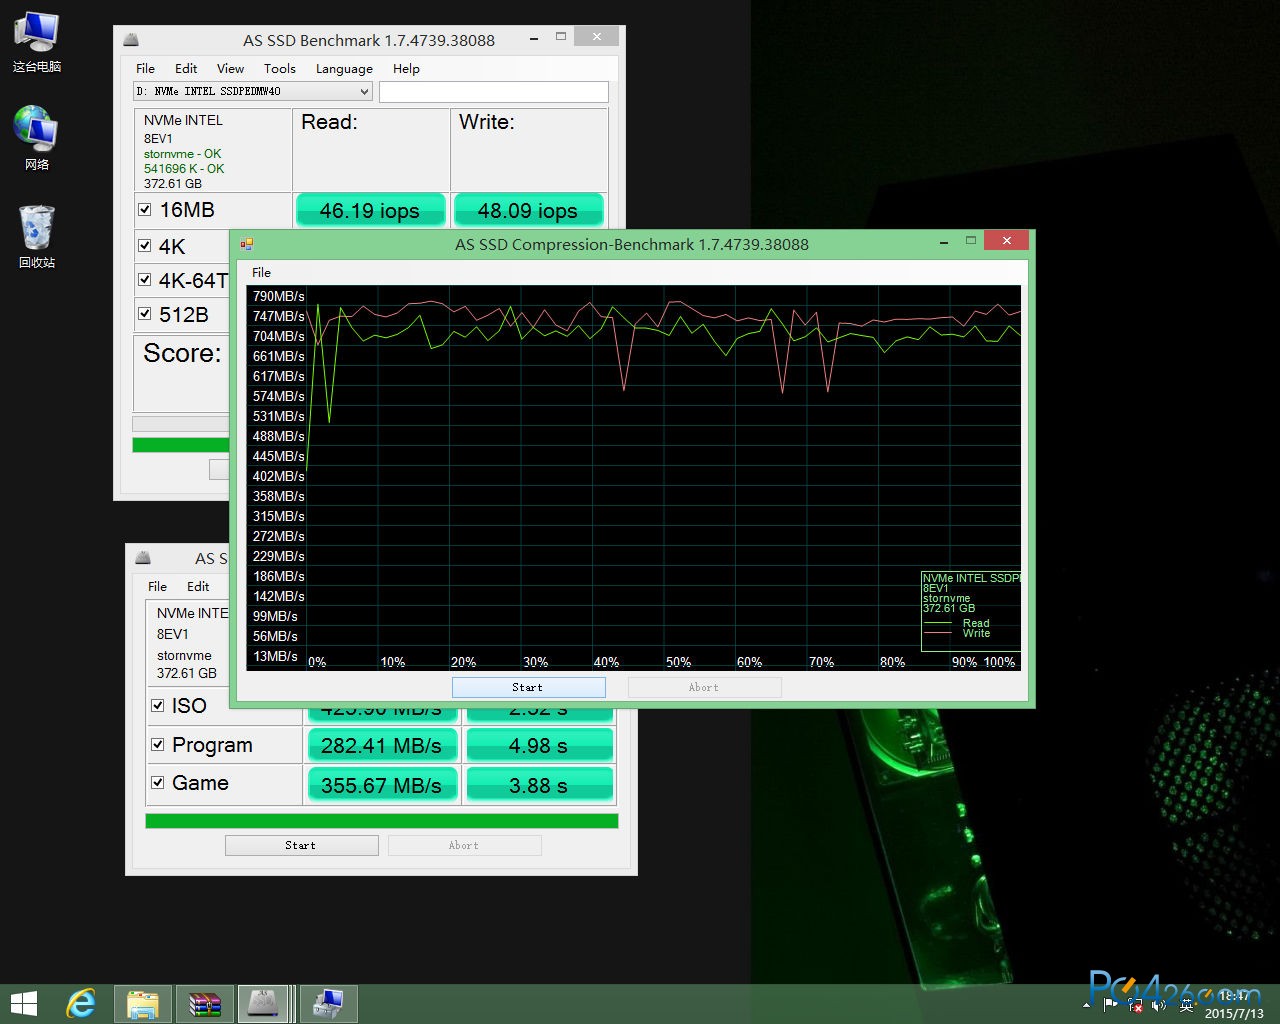Image resolution: width=1280 pixels, height=1024 pixels.
Task: Open the Tools menu
Action: coord(280,68)
